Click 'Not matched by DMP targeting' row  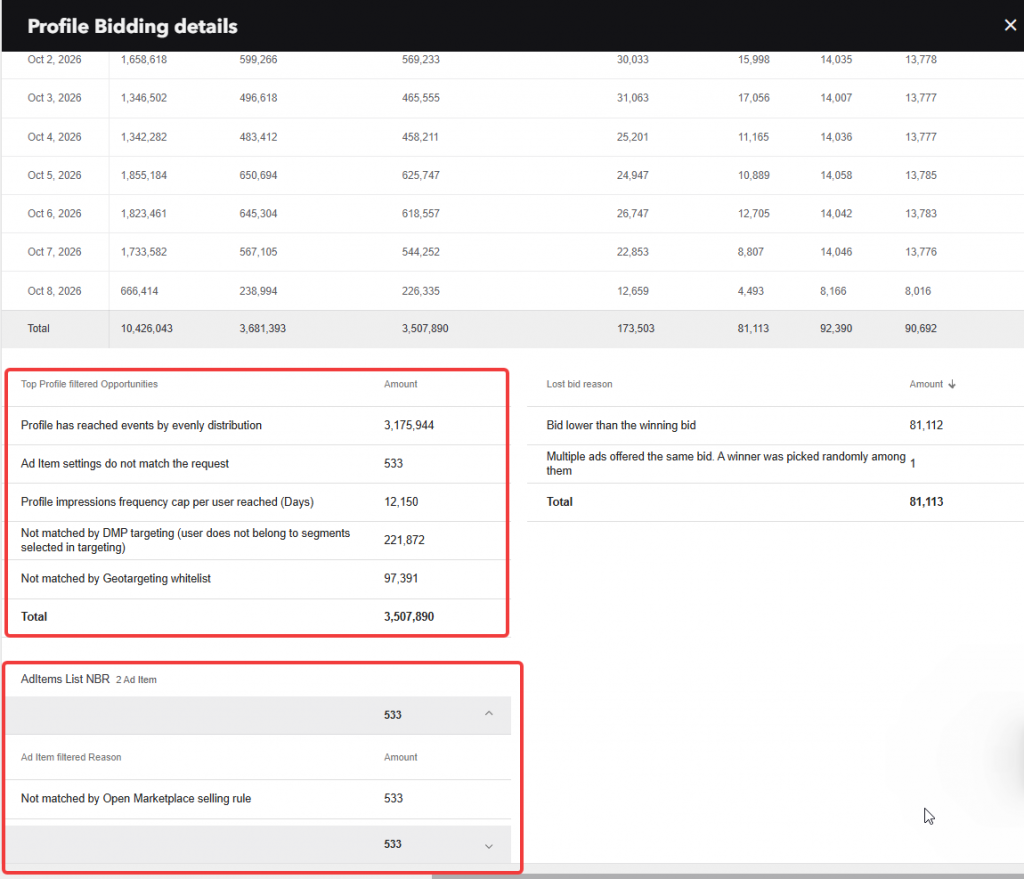pyautogui.click(x=257, y=540)
